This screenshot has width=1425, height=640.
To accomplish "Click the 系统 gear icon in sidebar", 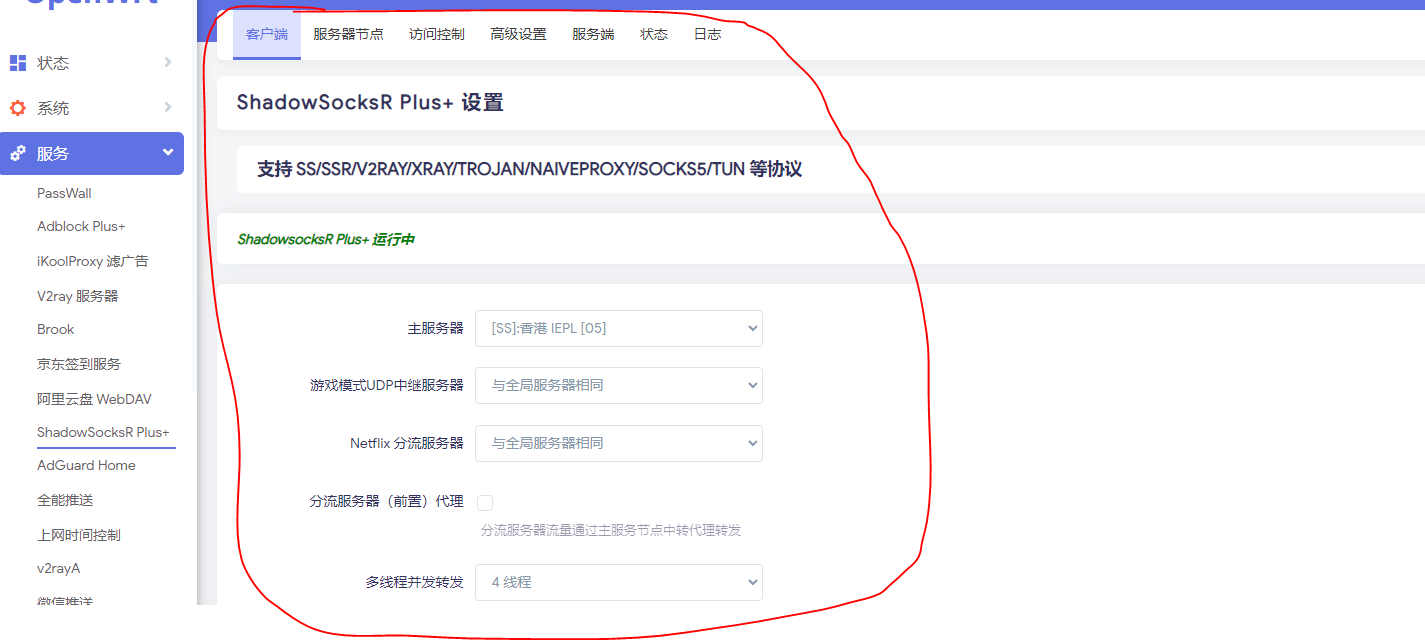I will pos(18,108).
